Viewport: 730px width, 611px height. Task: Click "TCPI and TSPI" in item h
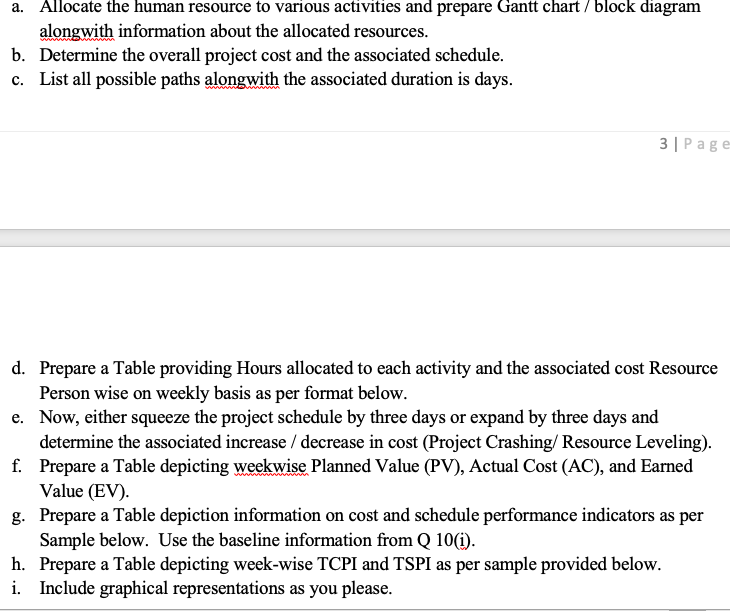375,564
